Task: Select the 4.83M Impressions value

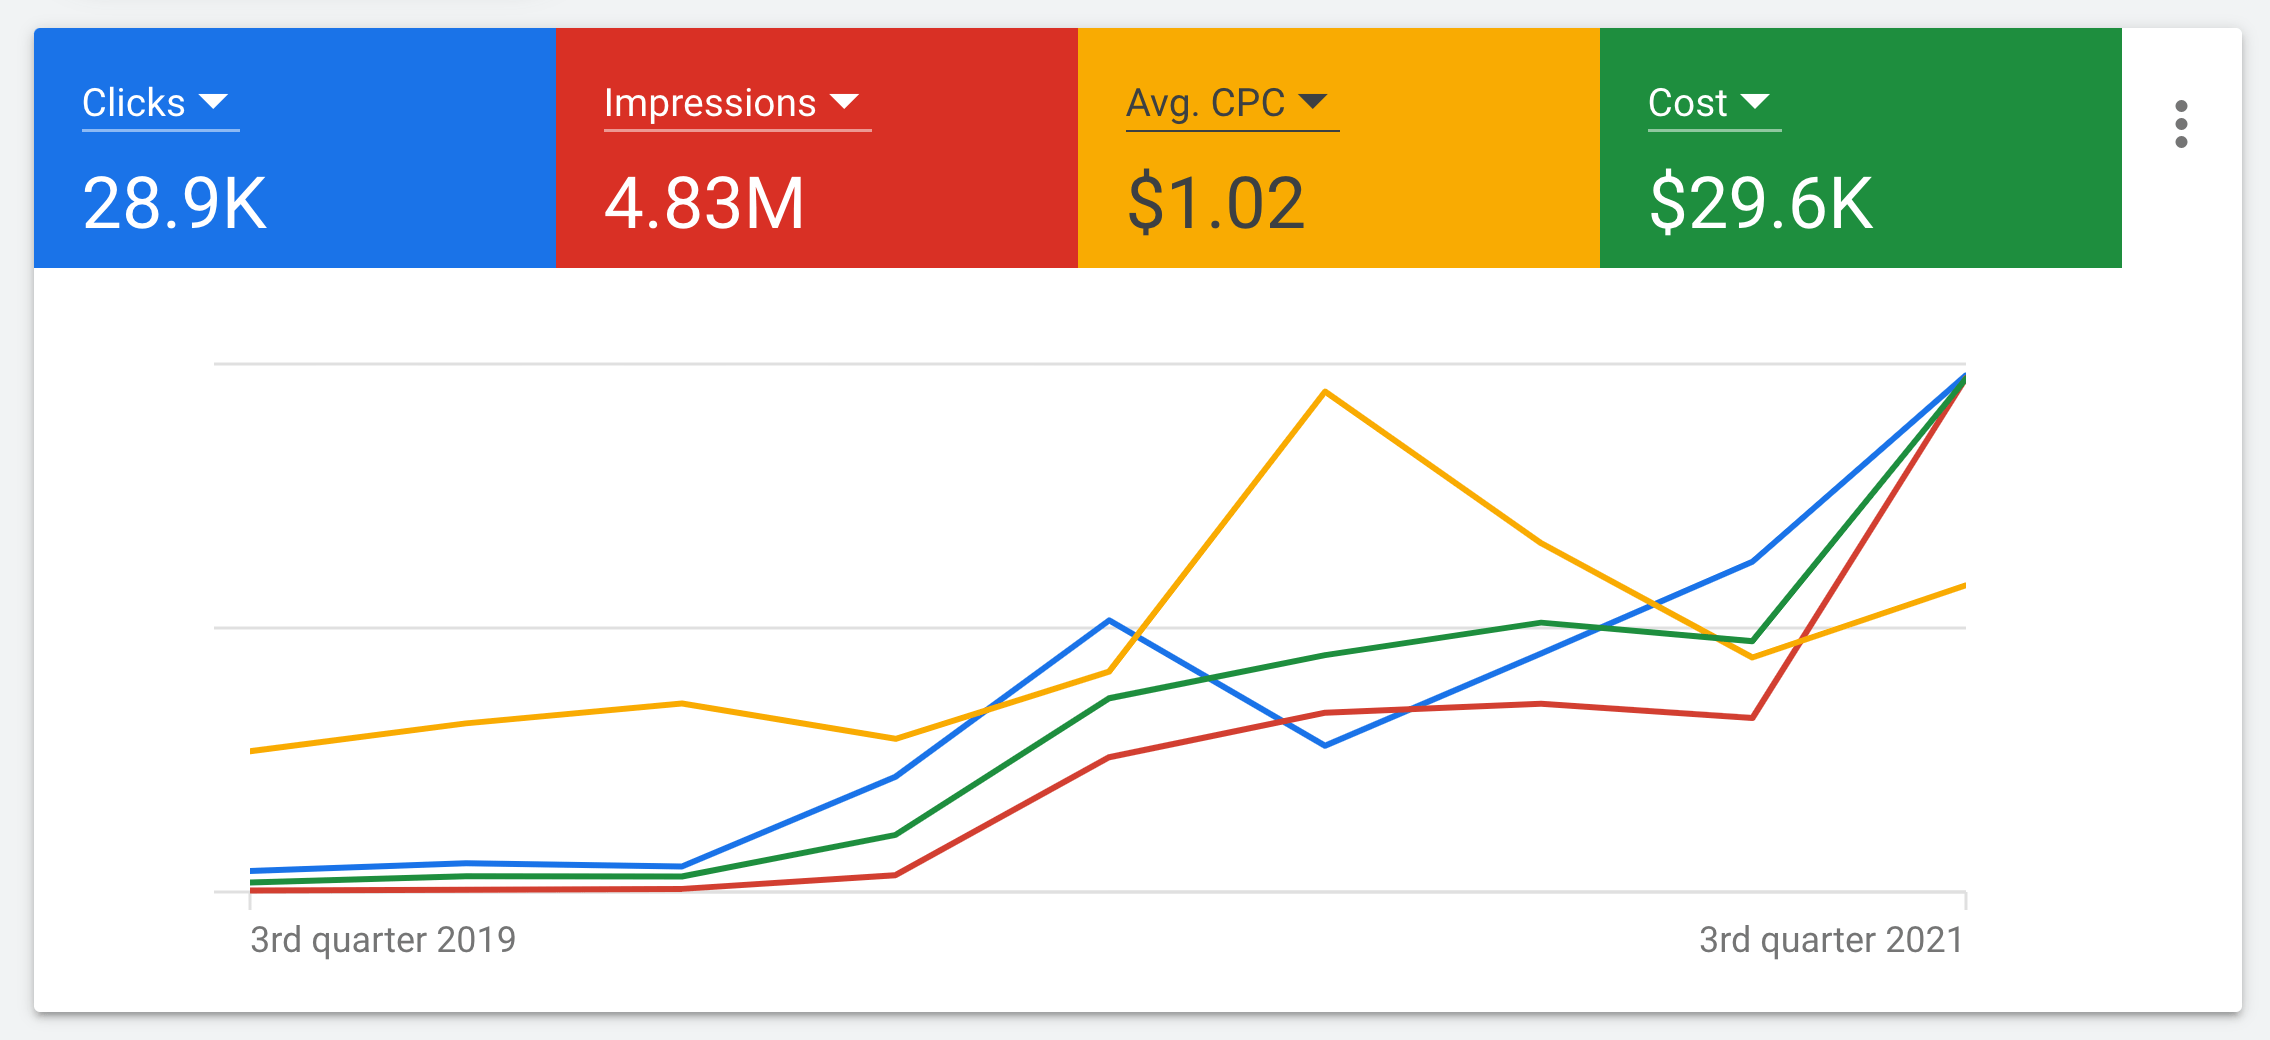Action: 704,203
